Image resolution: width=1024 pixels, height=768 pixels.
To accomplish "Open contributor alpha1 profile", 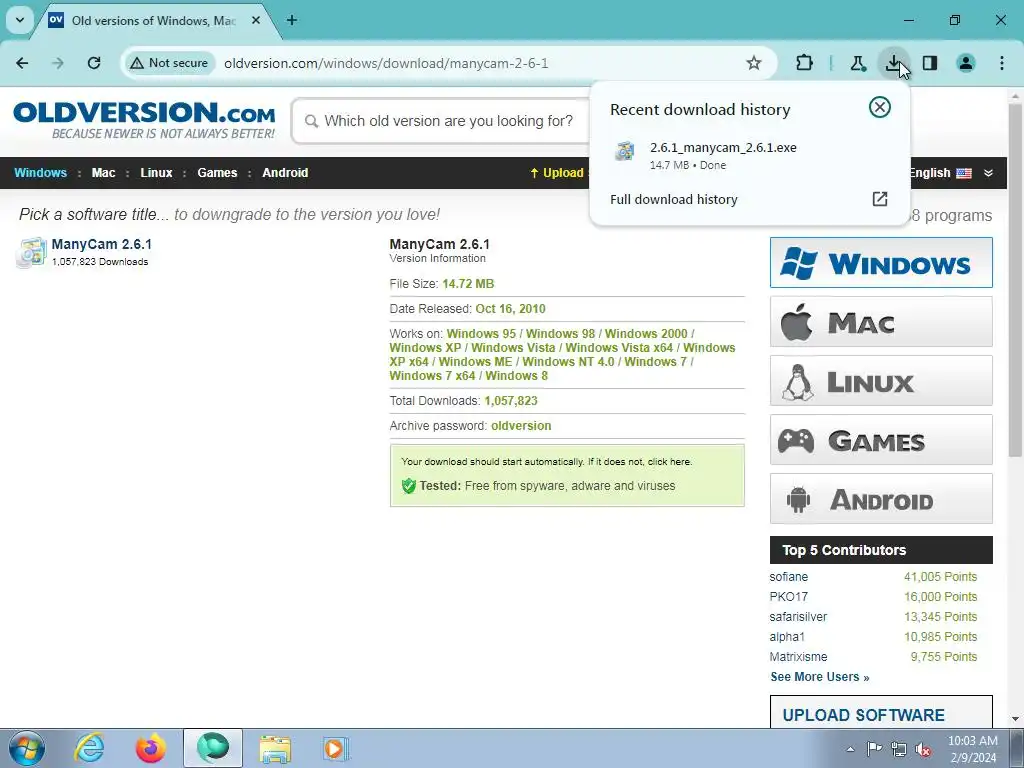I will point(787,637).
